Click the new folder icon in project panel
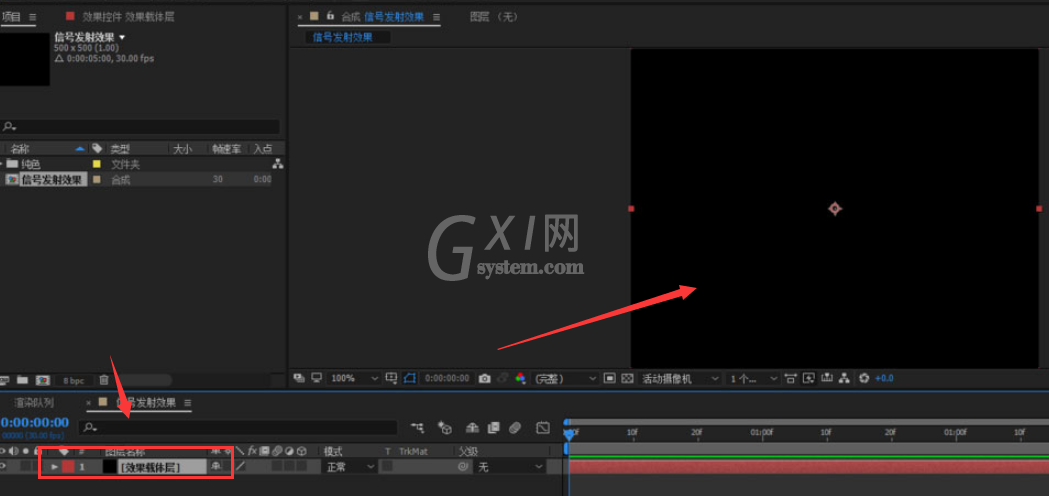1049x496 pixels. [23, 380]
